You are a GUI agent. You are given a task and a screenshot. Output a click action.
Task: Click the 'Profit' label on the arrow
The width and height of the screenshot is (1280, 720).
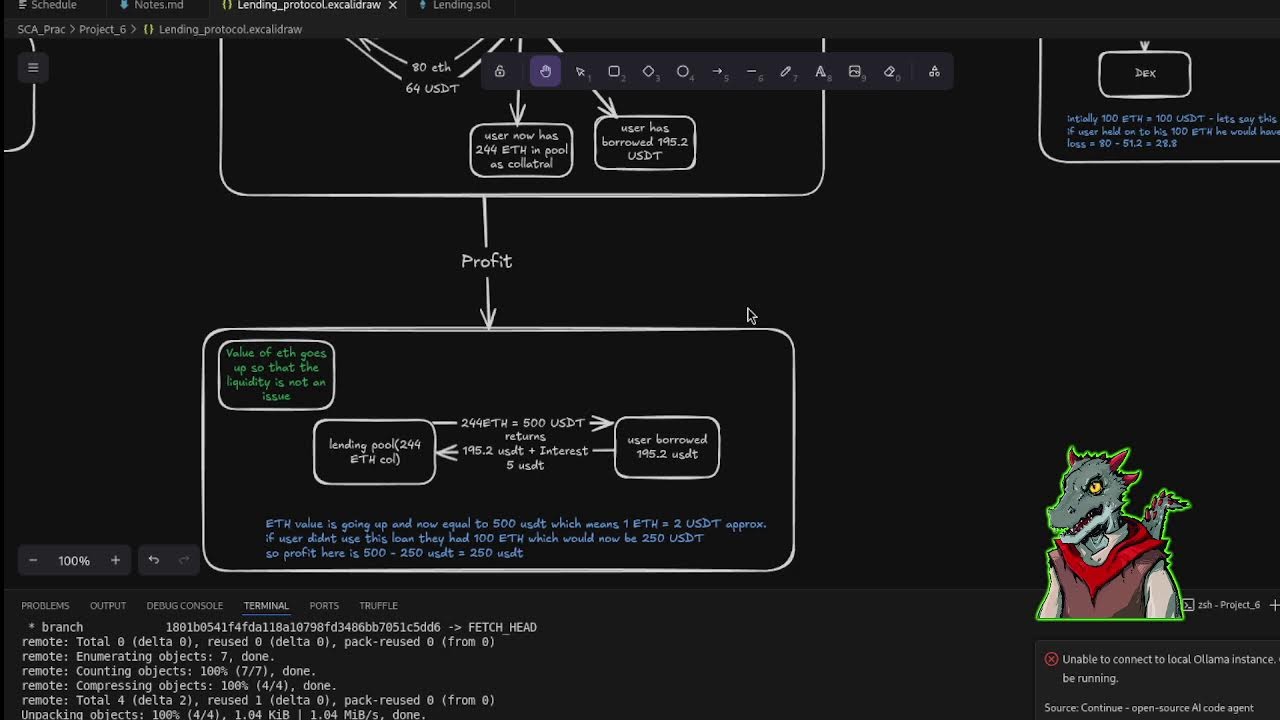pyautogui.click(x=487, y=261)
